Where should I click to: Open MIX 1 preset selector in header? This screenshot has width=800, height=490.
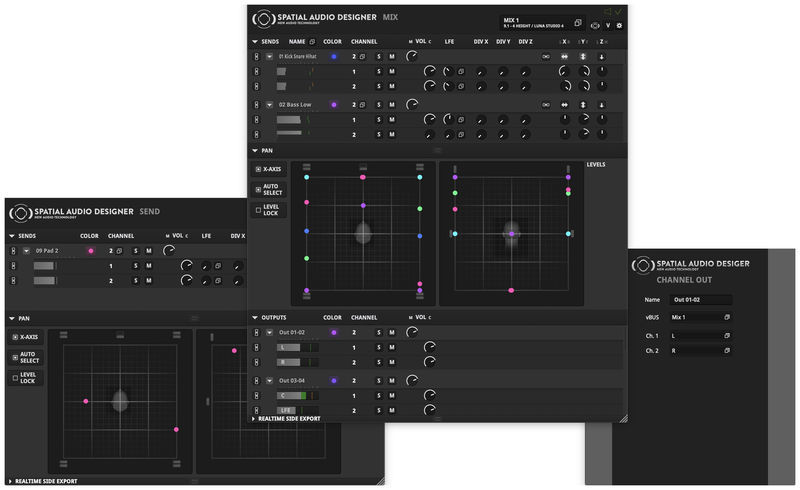click(x=542, y=22)
